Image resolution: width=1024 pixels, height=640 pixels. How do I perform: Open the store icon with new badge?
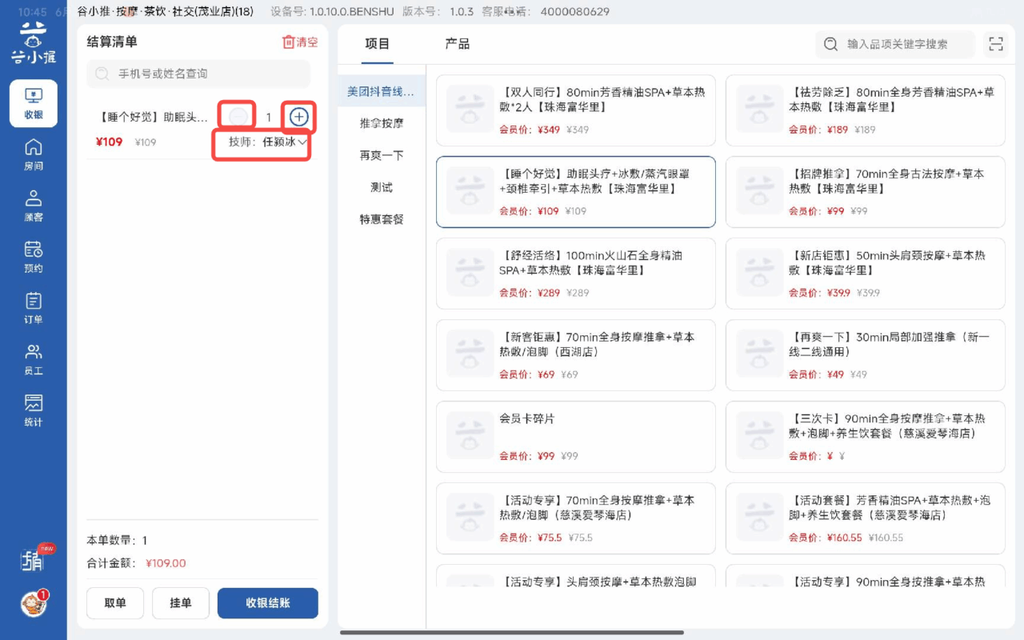click(34, 558)
